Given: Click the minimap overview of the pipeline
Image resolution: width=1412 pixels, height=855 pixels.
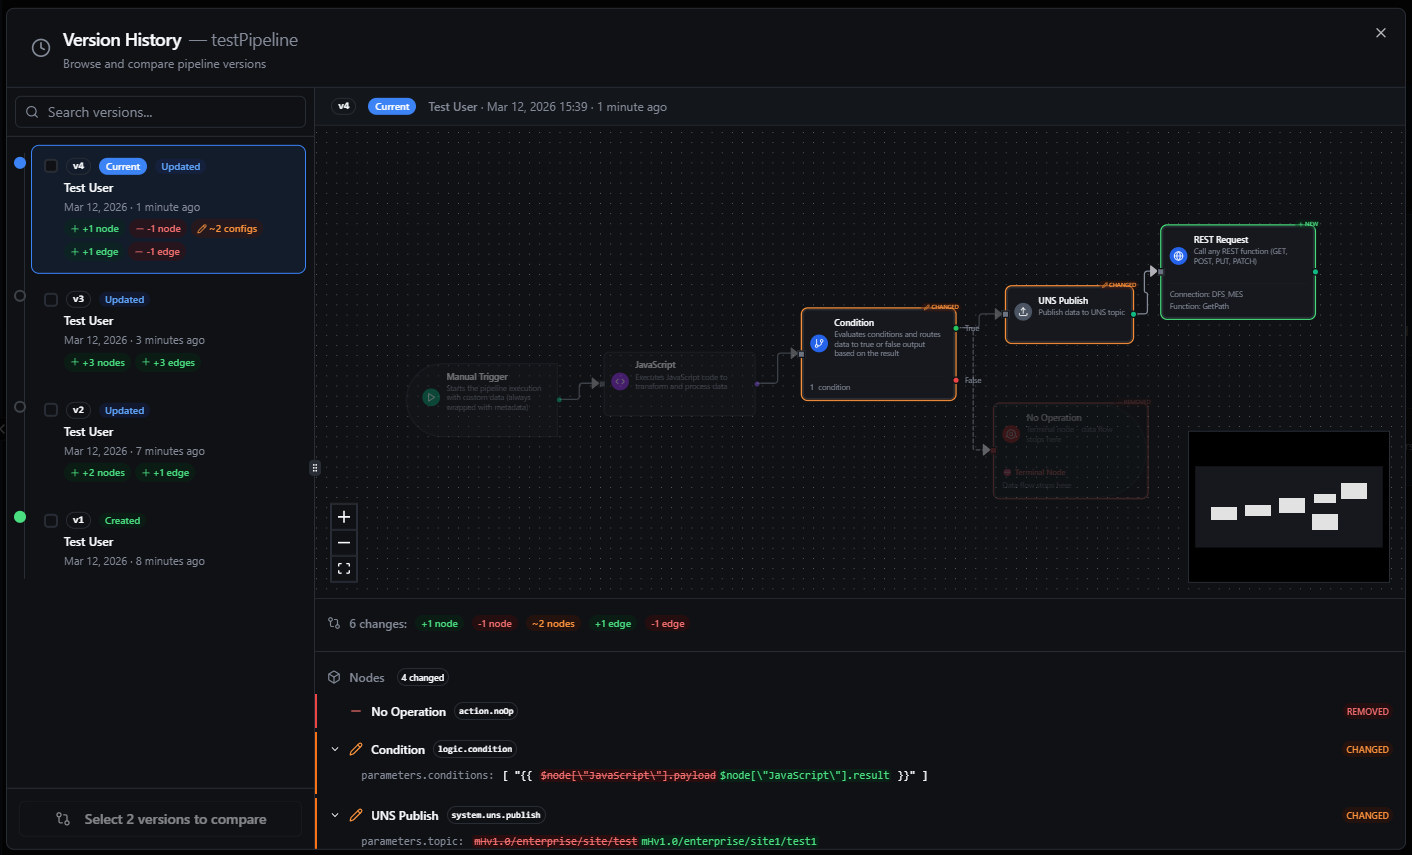Looking at the screenshot, I should coord(1288,506).
